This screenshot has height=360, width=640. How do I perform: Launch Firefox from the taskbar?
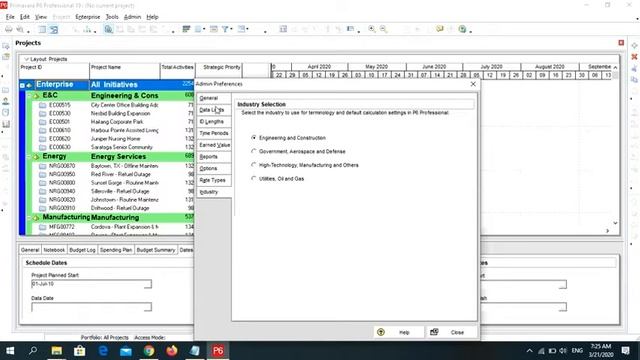coord(172,351)
